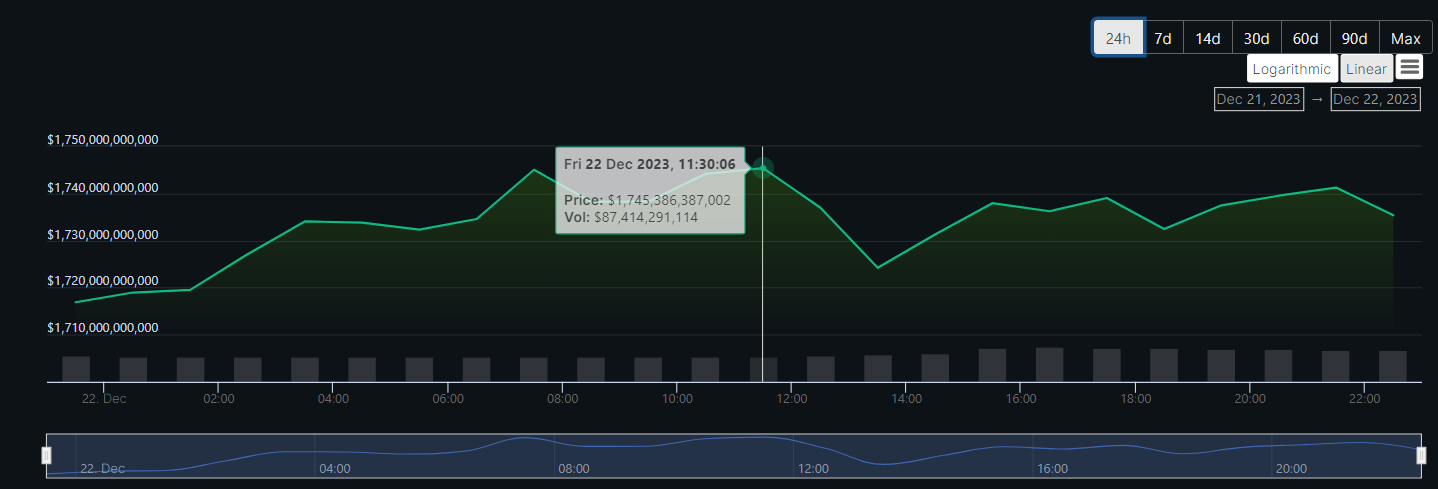Viewport: 1438px width, 489px height.
Task: Show the Max time range
Action: pos(1405,38)
